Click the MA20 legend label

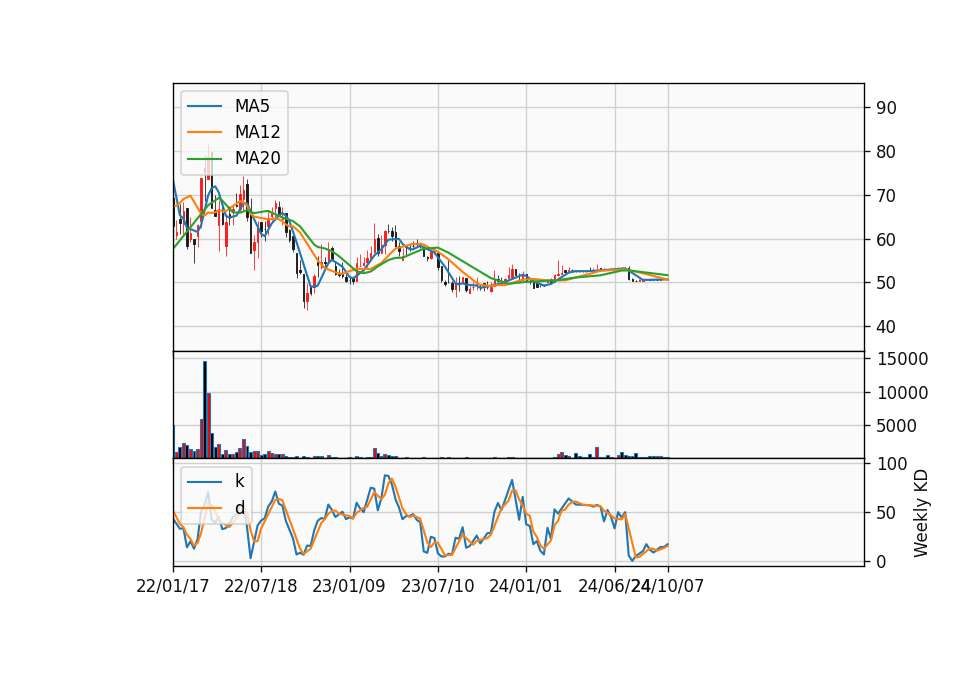(x=257, y=158)
